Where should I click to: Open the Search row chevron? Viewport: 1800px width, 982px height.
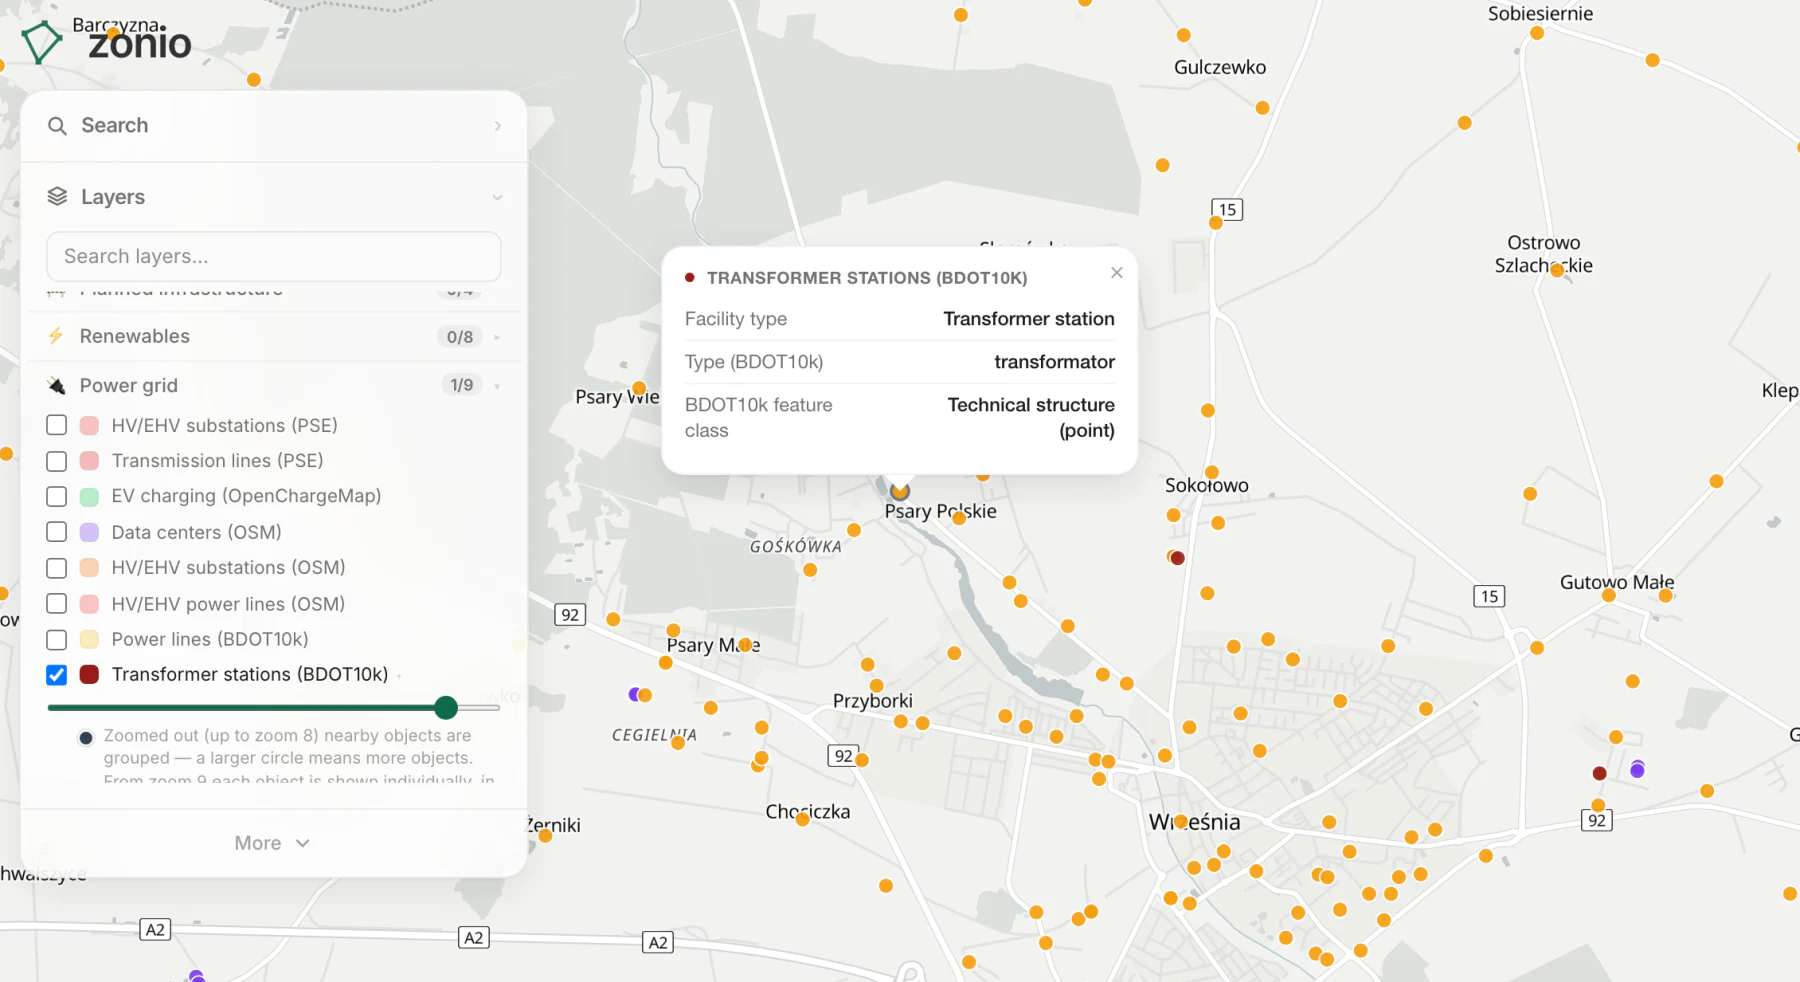coord(497,126)
